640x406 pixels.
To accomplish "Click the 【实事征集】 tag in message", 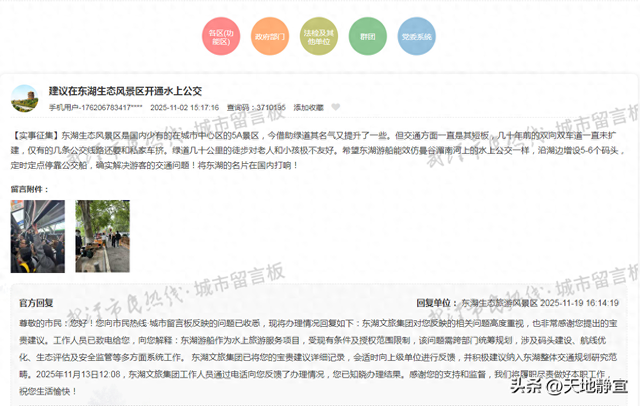I will point(36,135).
